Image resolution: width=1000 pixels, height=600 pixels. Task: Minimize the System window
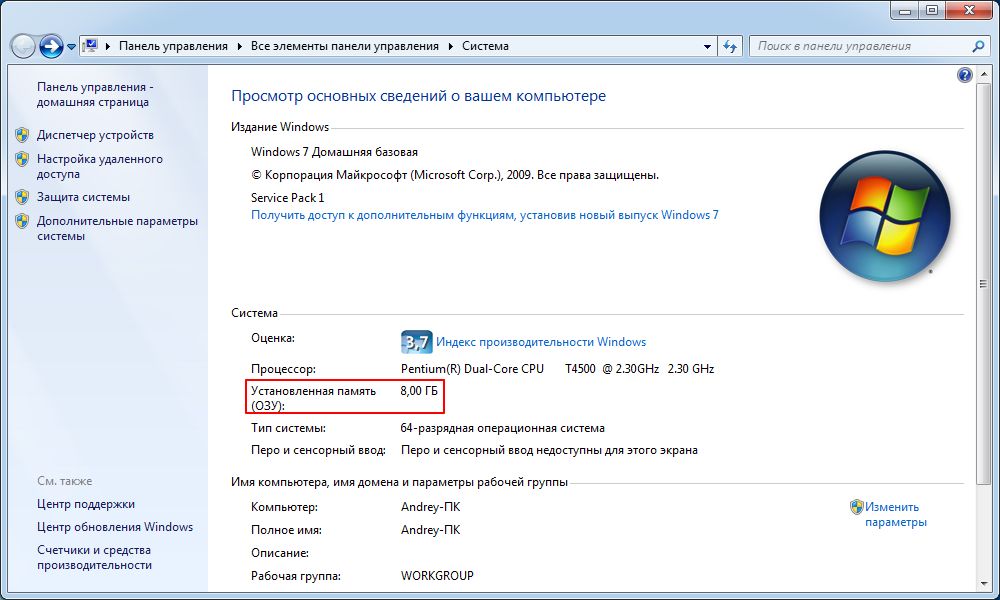point(906,10)
